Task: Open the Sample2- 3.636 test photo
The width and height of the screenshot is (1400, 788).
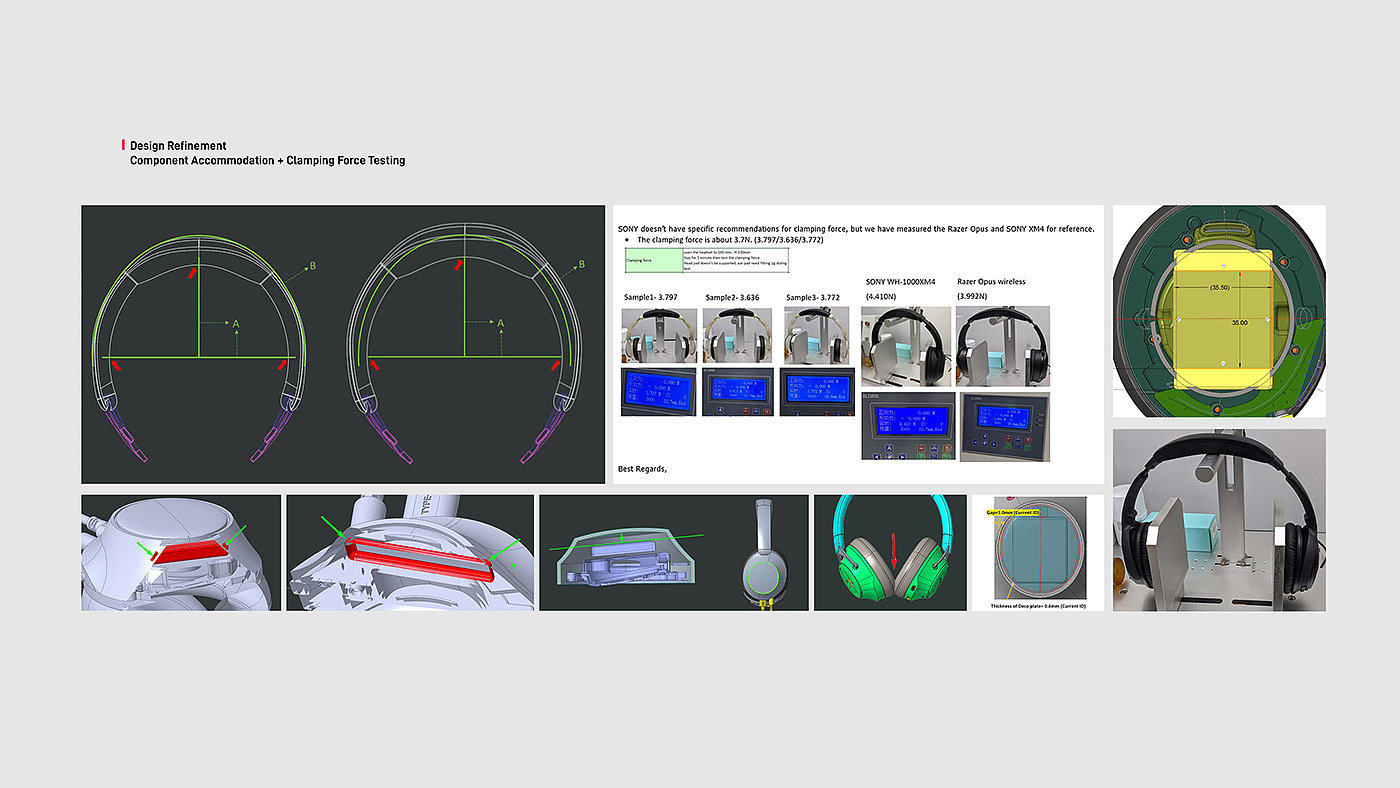Action: (x=739, y=335)
